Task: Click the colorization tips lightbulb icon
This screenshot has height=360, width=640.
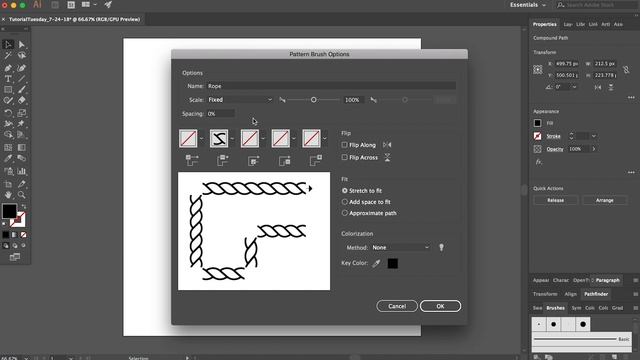Action: (x=441, y=247)
